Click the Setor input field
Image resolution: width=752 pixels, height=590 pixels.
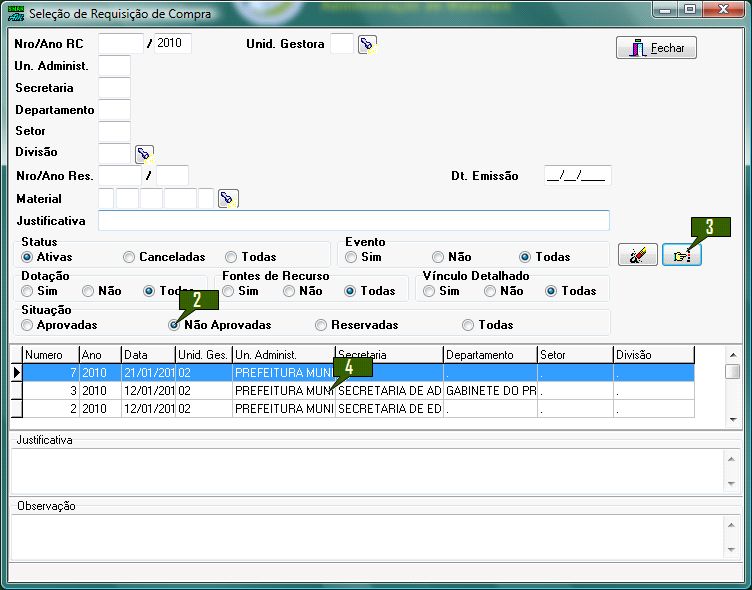pyautogui.click(x=114, y=131)
